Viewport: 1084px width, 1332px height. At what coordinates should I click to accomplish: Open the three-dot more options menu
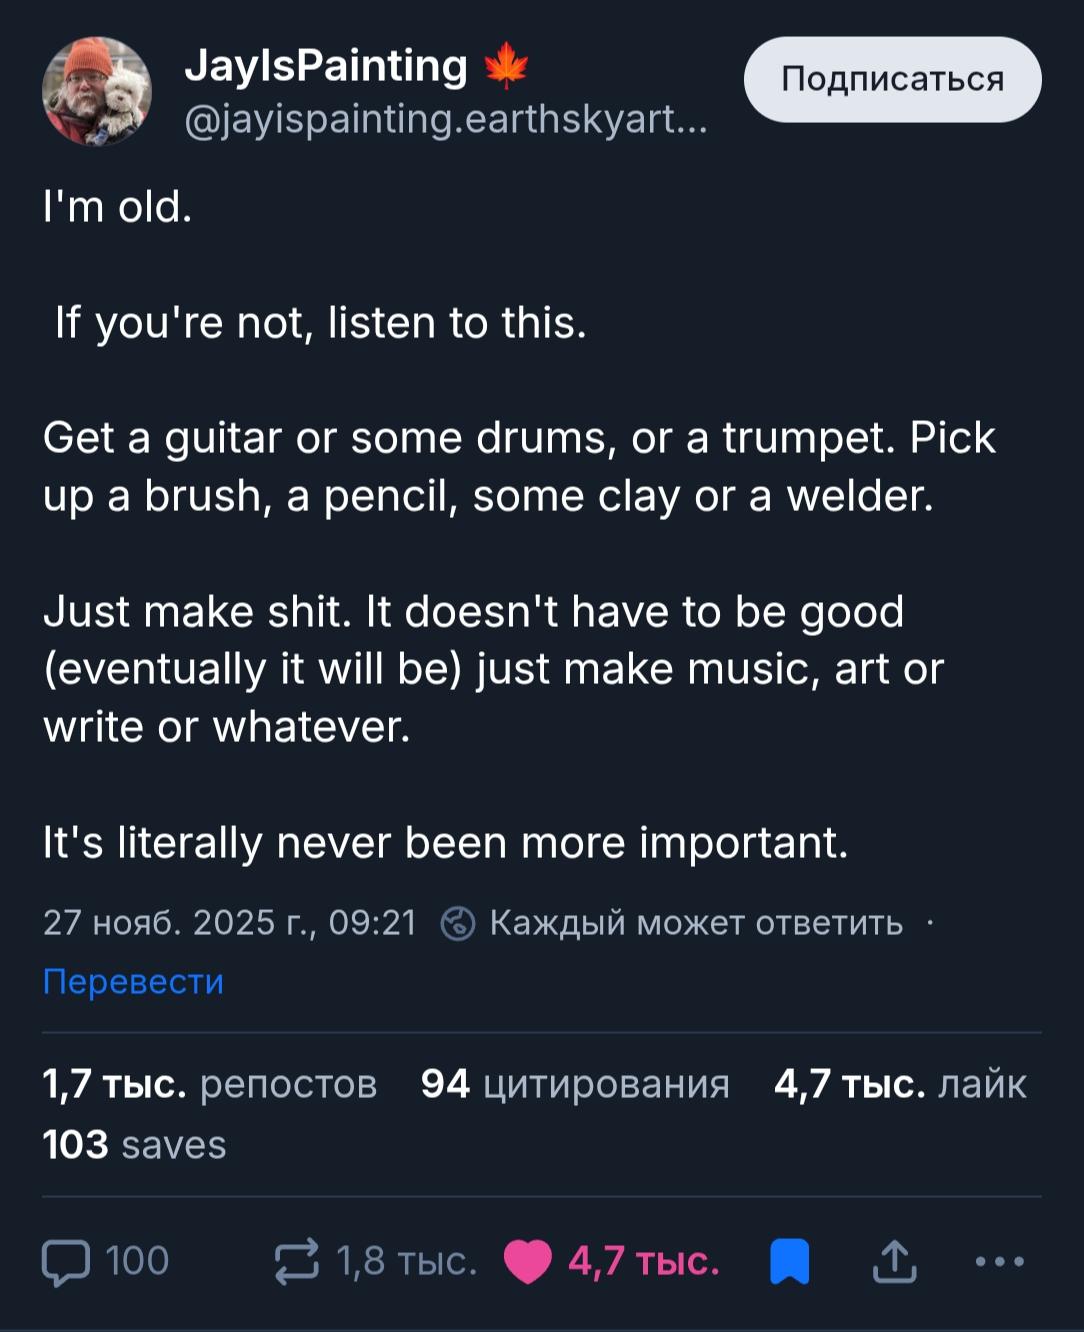(x=999, y=1261)
